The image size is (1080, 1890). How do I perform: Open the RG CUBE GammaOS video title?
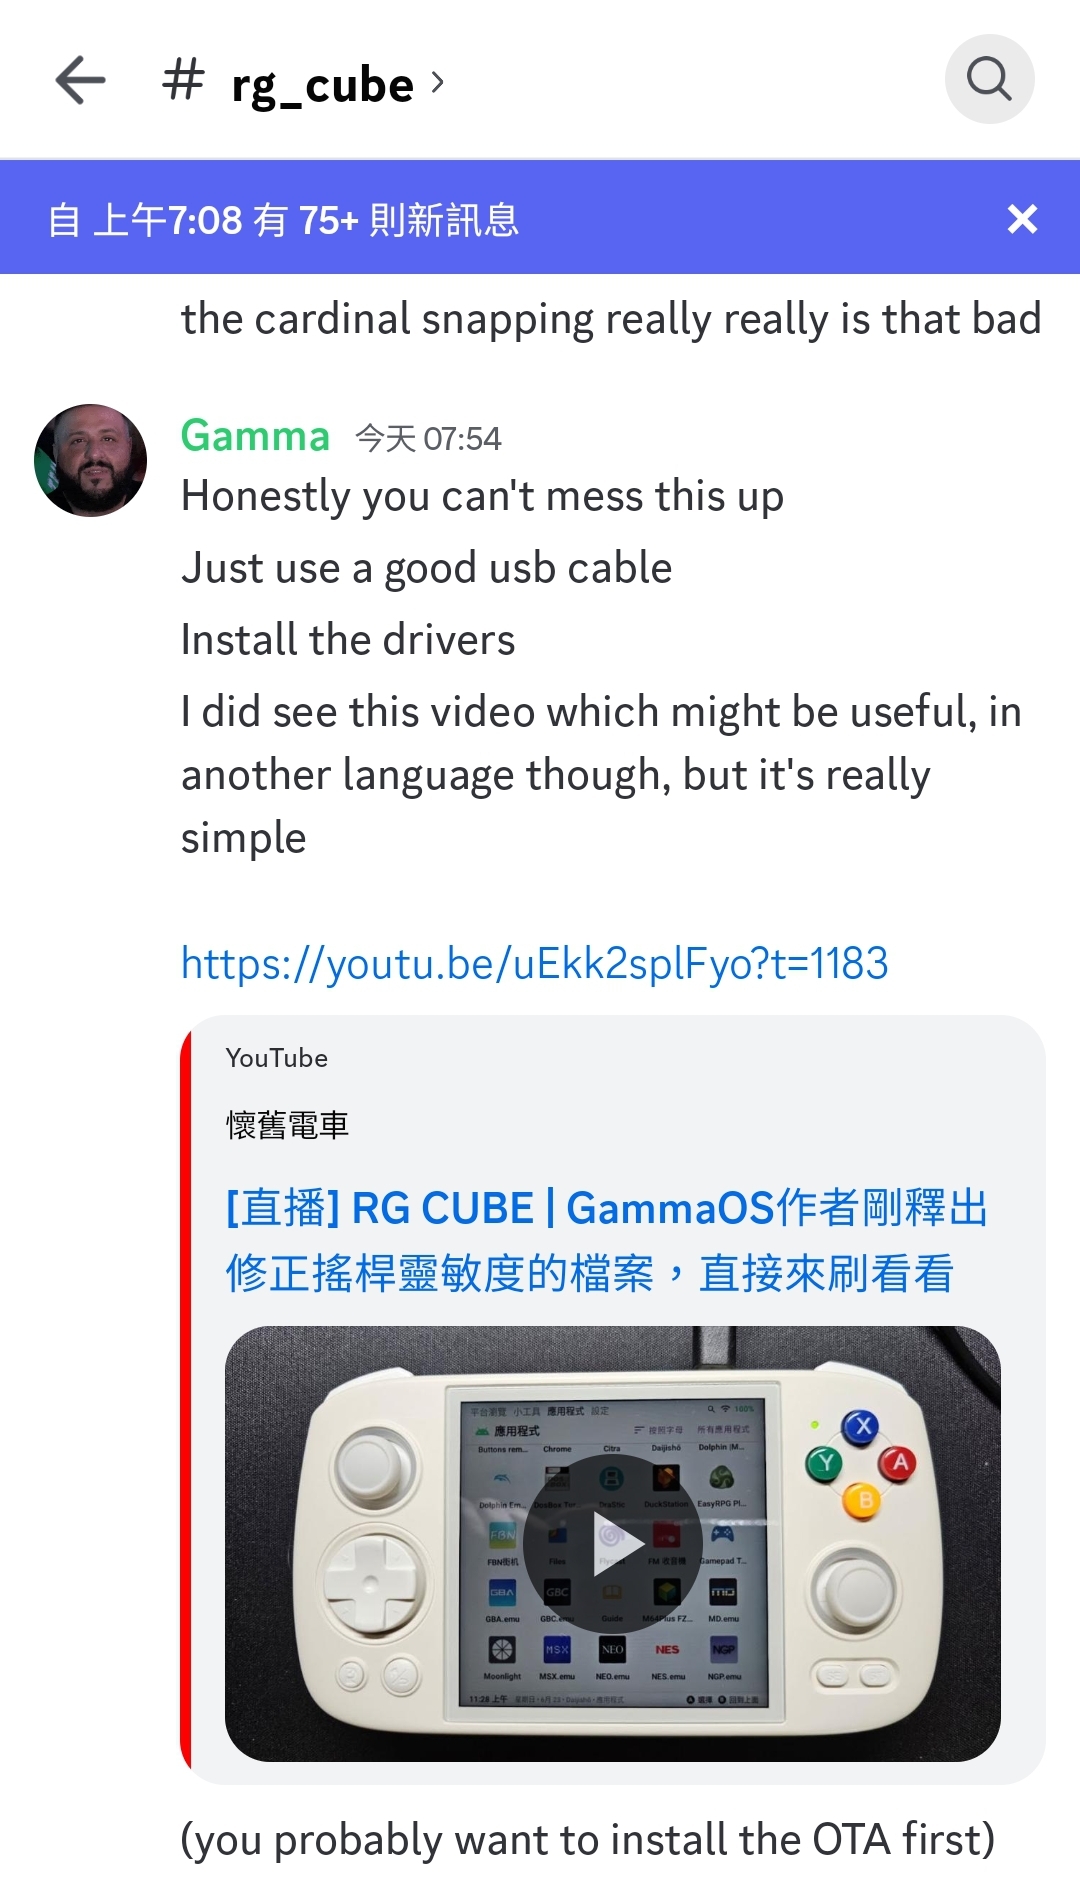point(606,1240)
